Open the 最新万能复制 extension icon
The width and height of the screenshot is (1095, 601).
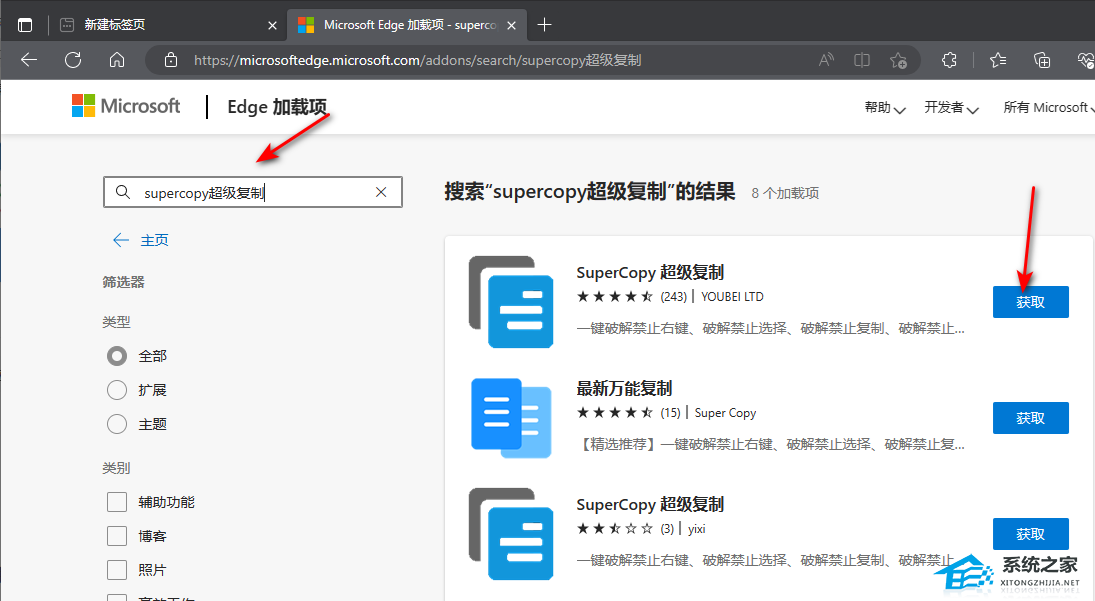pos(511,417)
